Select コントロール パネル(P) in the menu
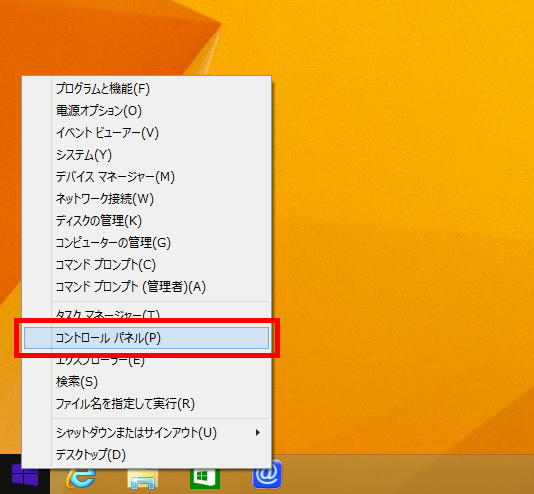Image resolution: width=534 pixels, height=494 pixels. (x=146, y=338)
